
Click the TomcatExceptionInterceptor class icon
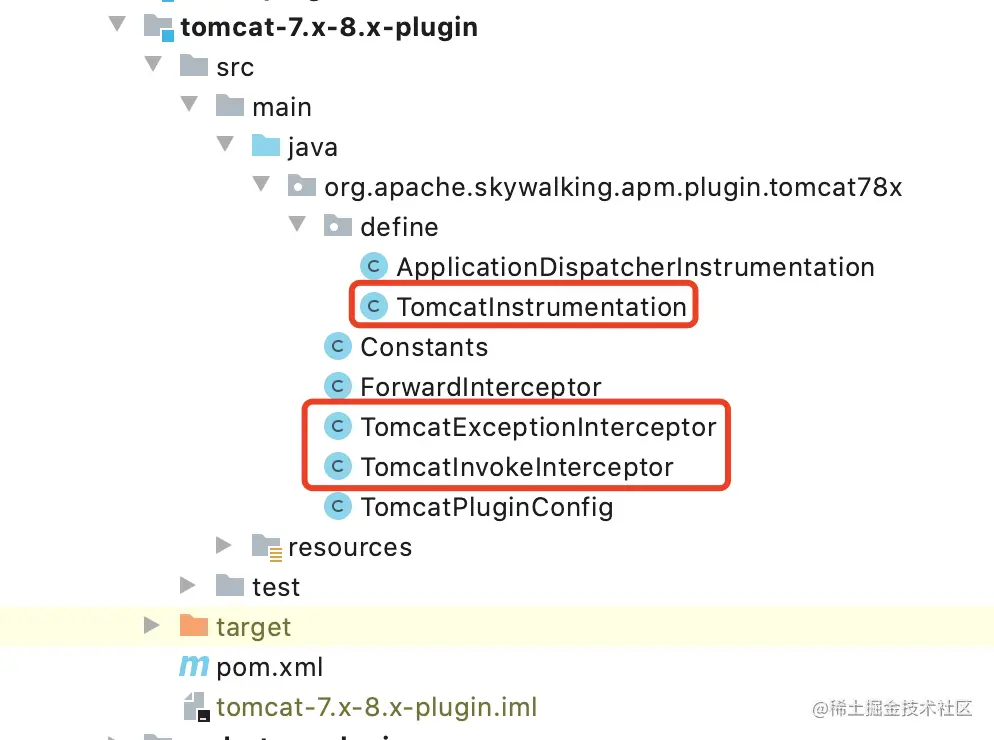click(338, 426)
